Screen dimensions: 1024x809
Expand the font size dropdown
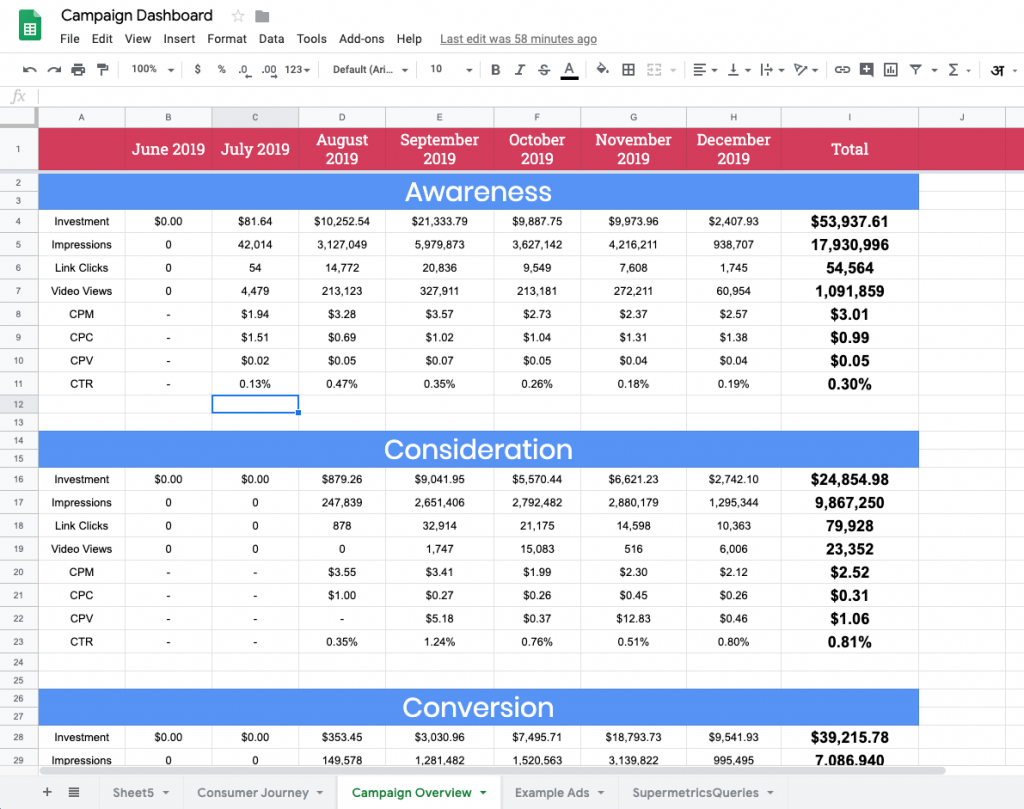[451, 70]
